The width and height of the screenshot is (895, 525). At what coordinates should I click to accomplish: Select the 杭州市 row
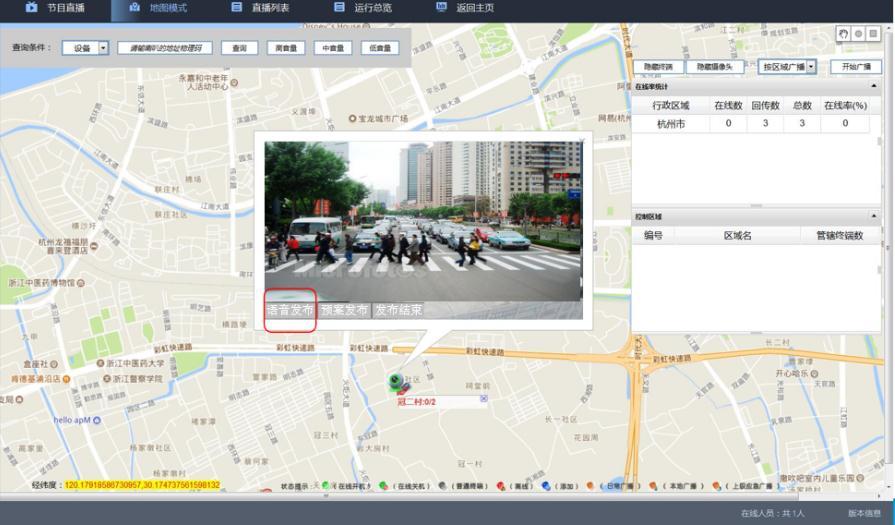tap(751, 123)
